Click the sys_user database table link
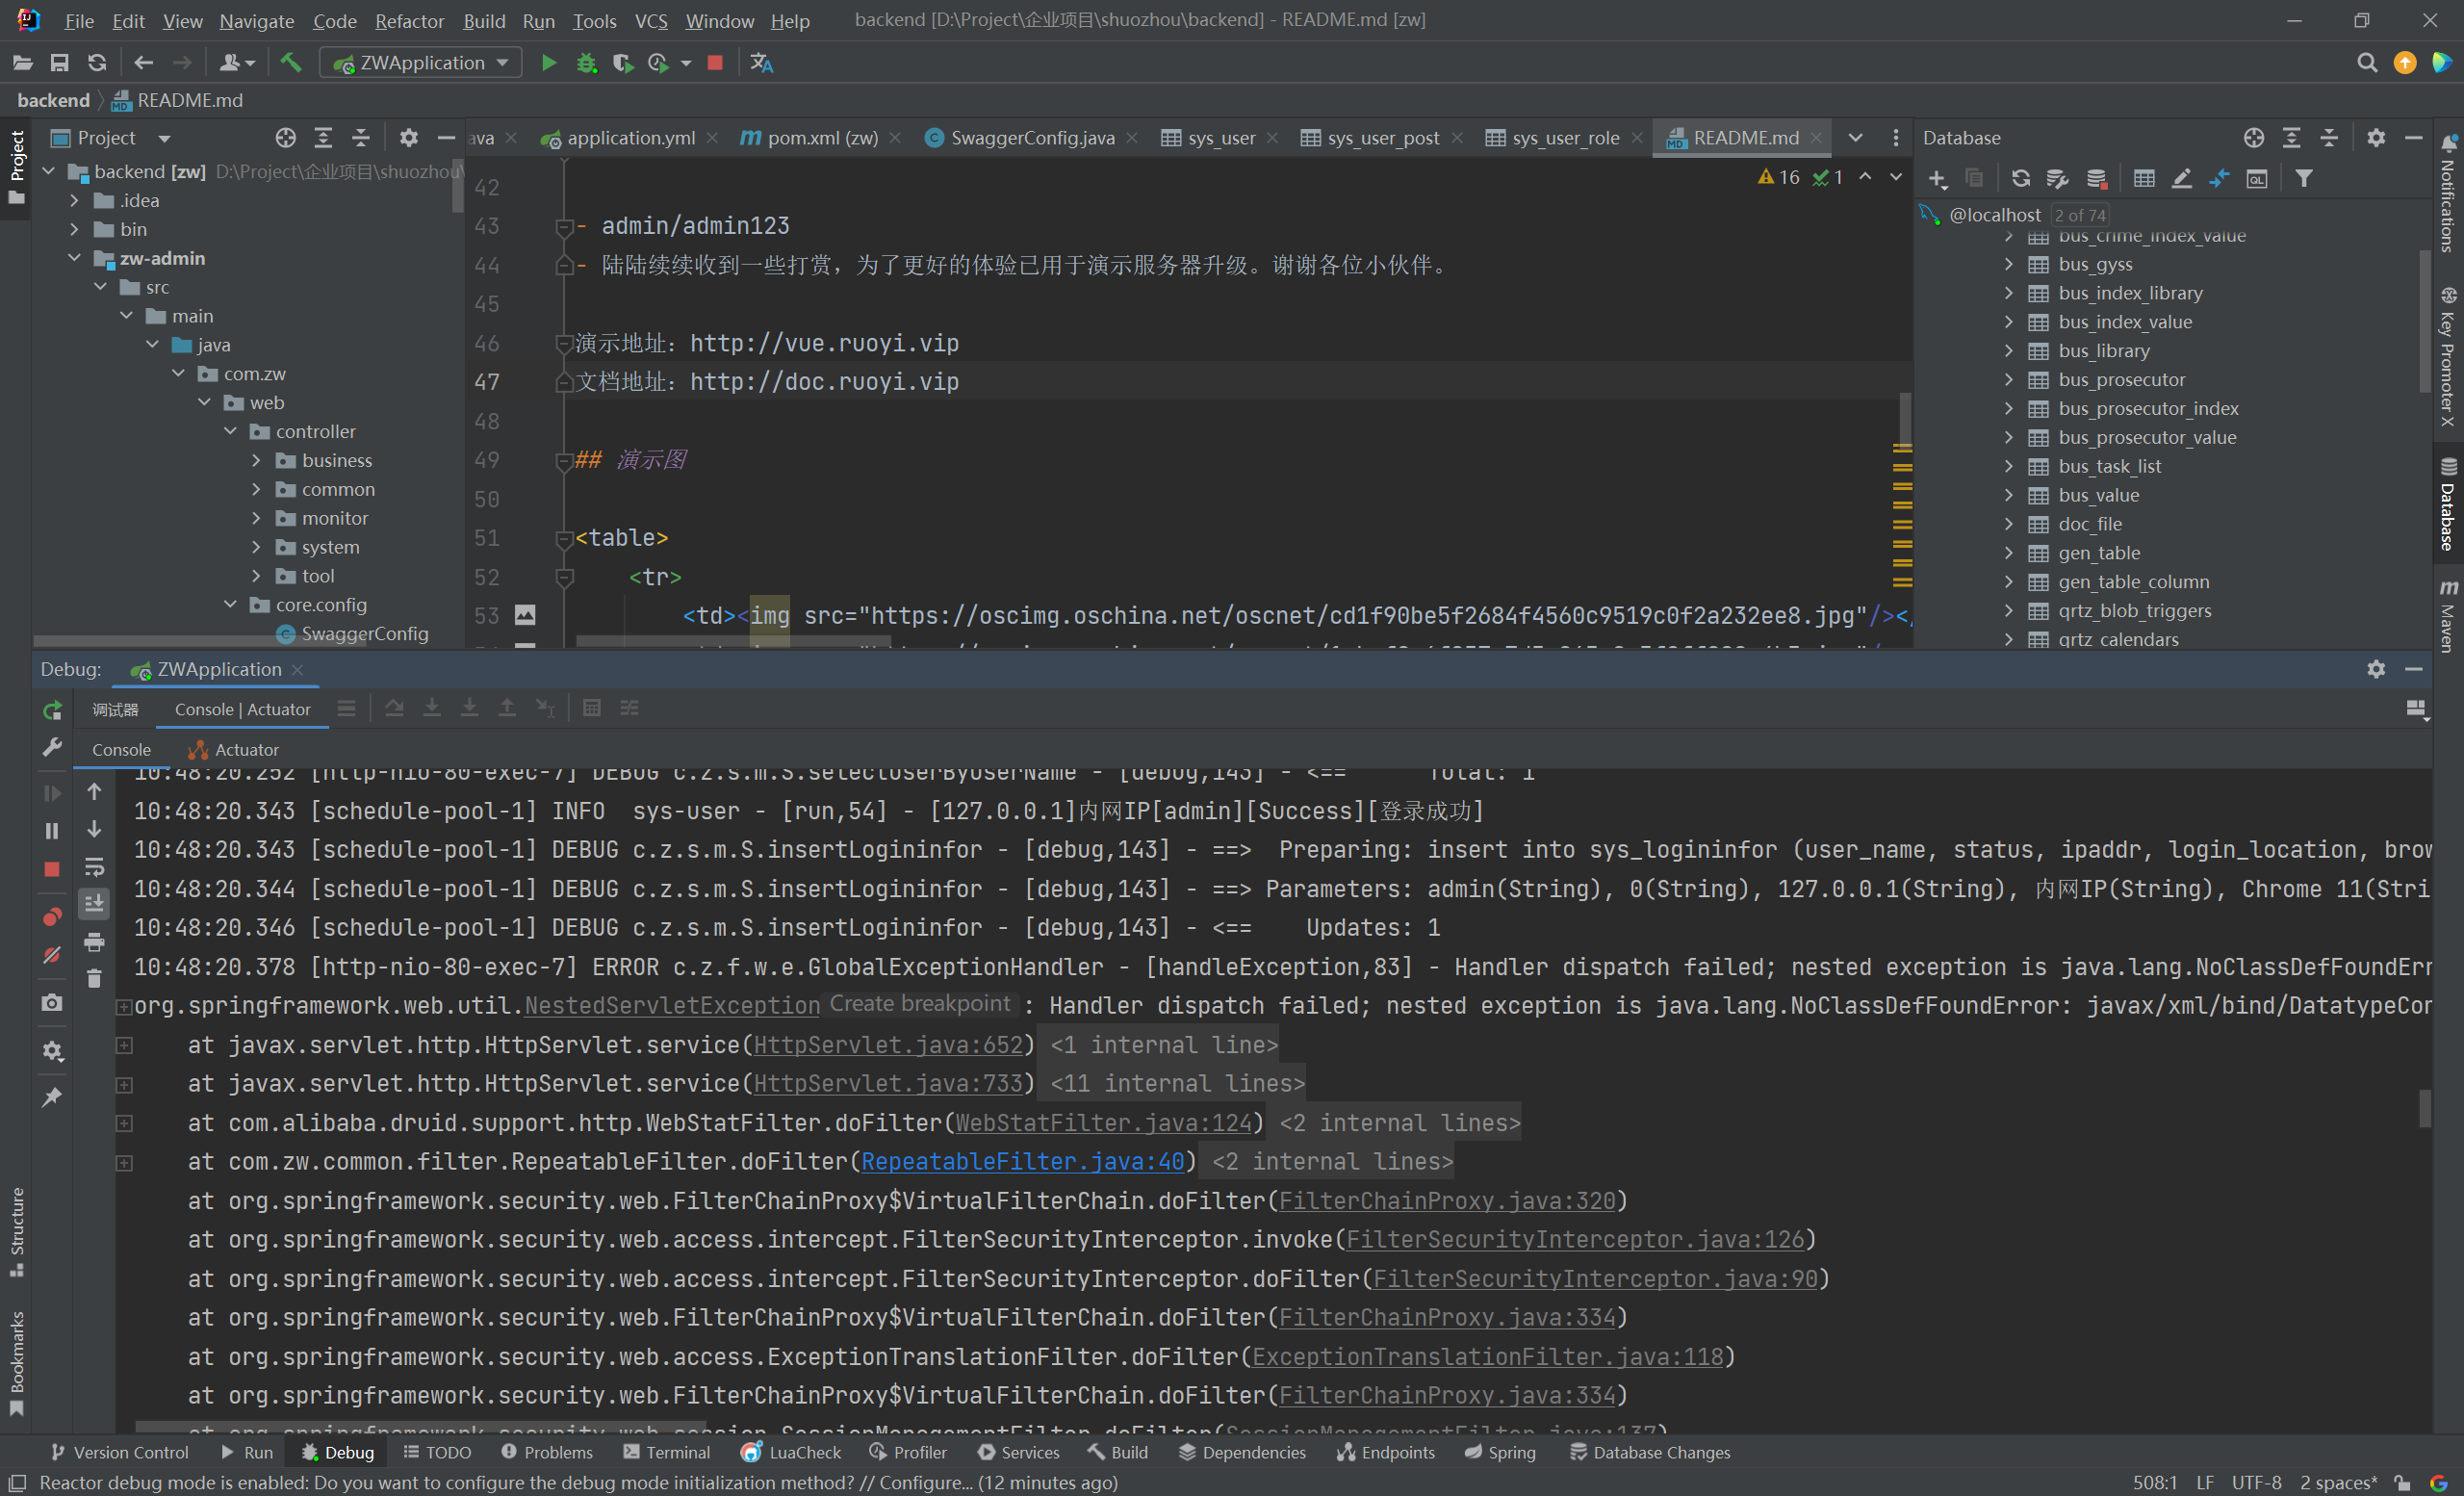 pyautogui.click(x=1221, y=139)
